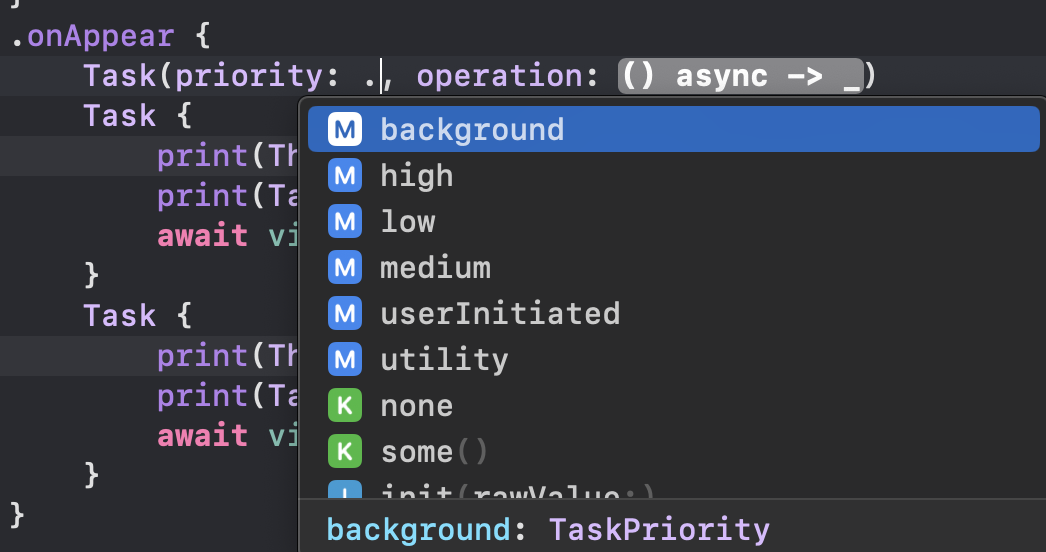Select the 'background' completion suggestion
Screen dimensions: 1046x552
(x=674, y=129)
